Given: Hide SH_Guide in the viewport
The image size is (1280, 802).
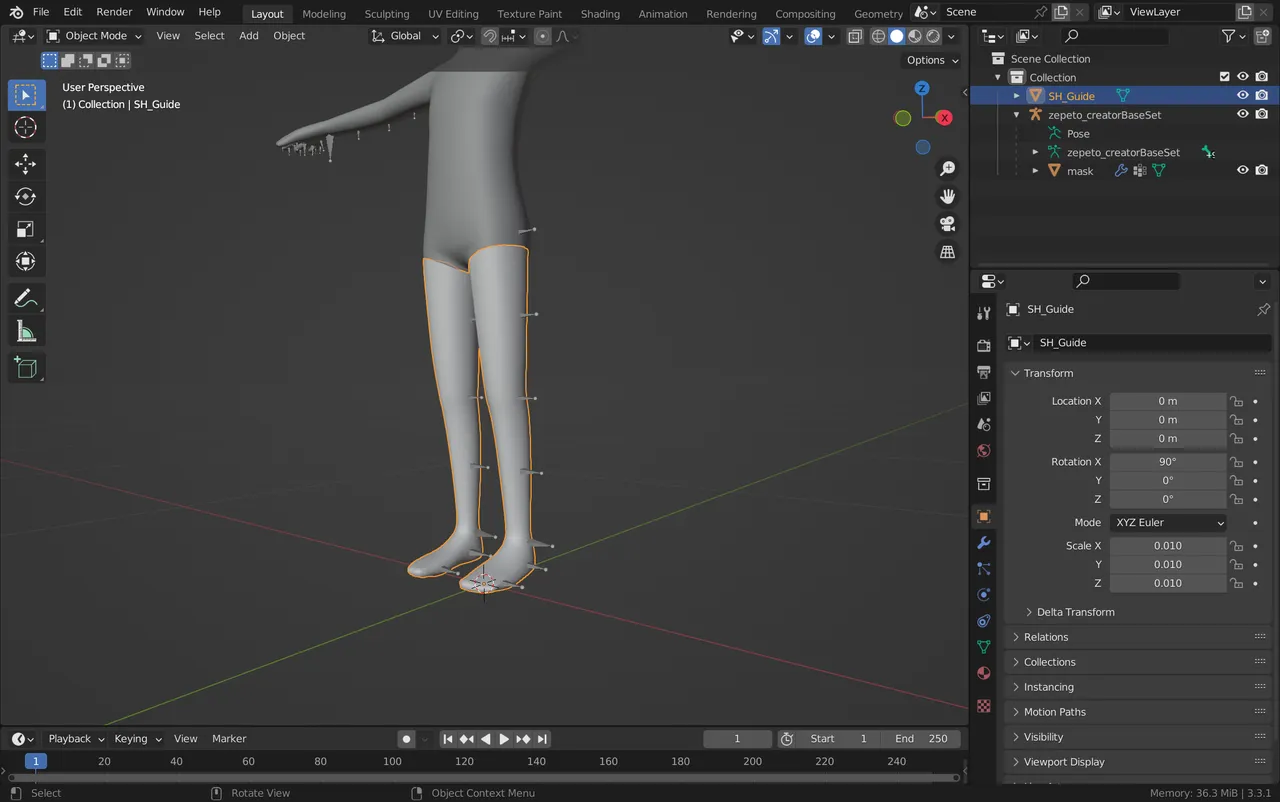Looking at the screenshot, I should point(1243,95).
